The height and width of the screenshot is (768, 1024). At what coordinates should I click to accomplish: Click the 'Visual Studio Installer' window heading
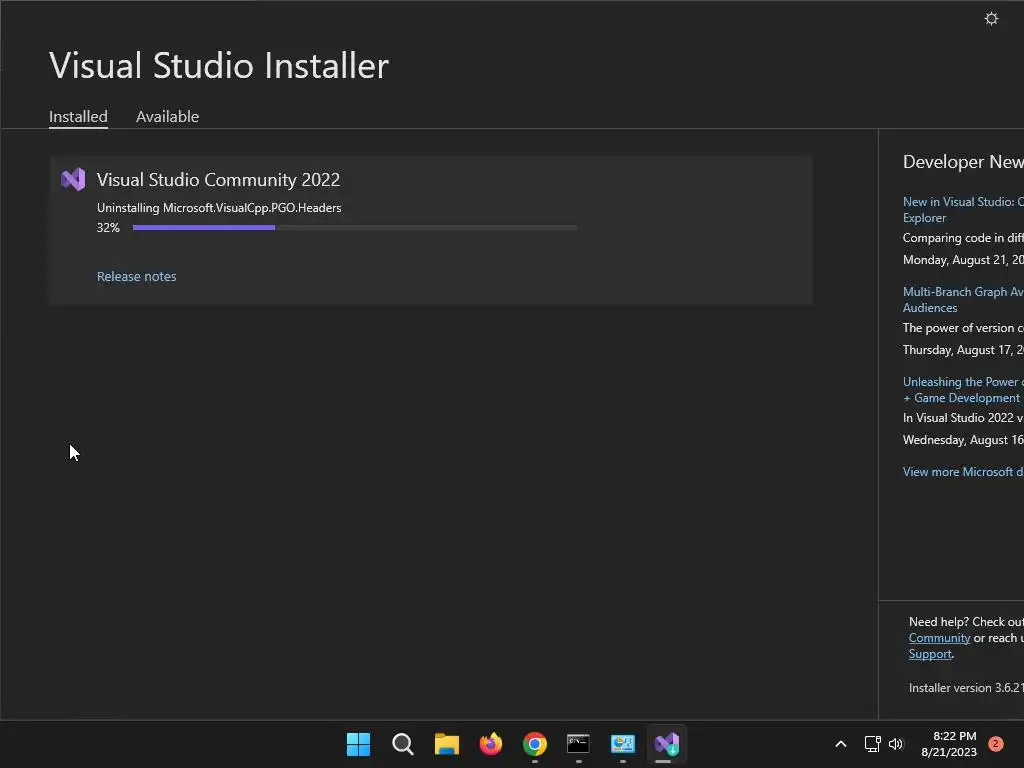pyautogui.click(x=219, y=65)
